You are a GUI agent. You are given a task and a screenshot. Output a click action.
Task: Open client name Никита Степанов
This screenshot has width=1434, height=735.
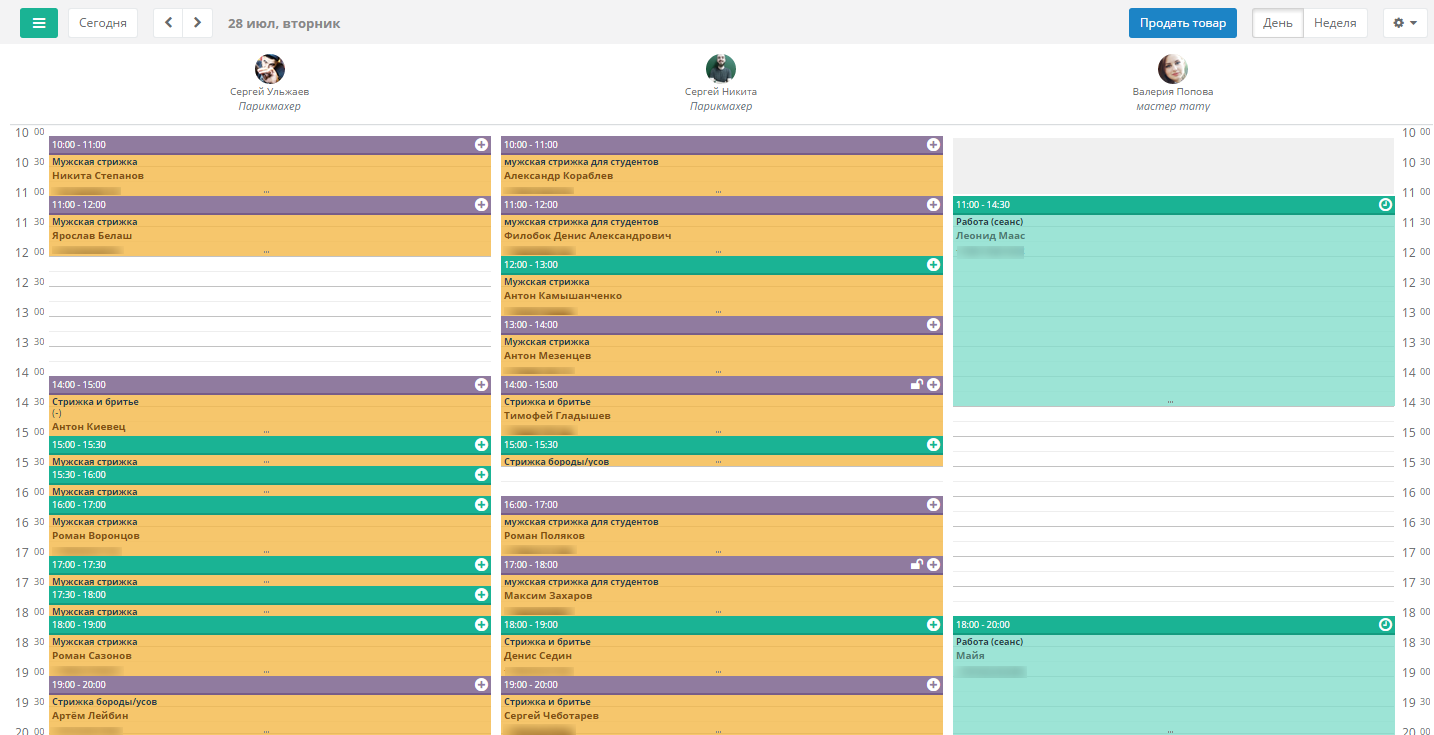point(98,176)
